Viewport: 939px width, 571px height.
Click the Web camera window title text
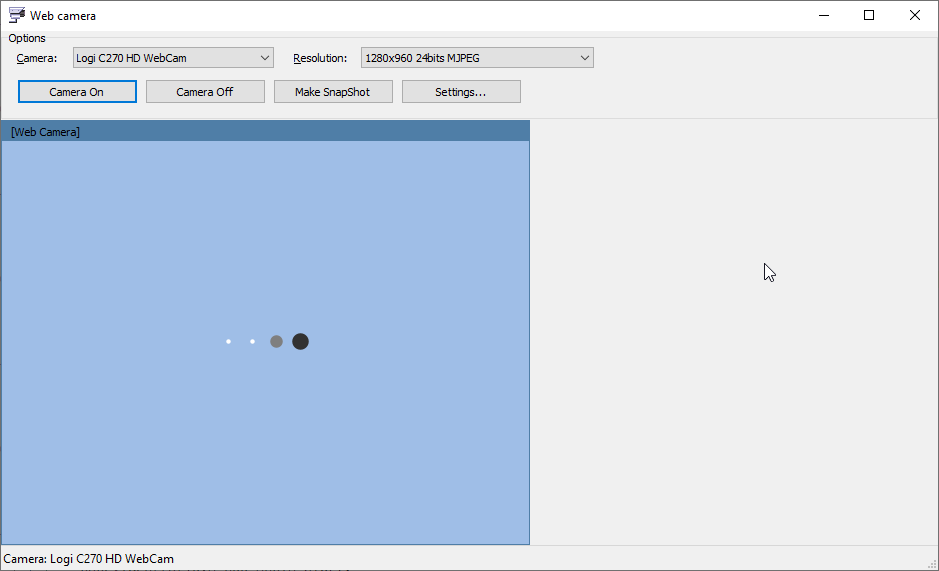(x=63, y=16)
